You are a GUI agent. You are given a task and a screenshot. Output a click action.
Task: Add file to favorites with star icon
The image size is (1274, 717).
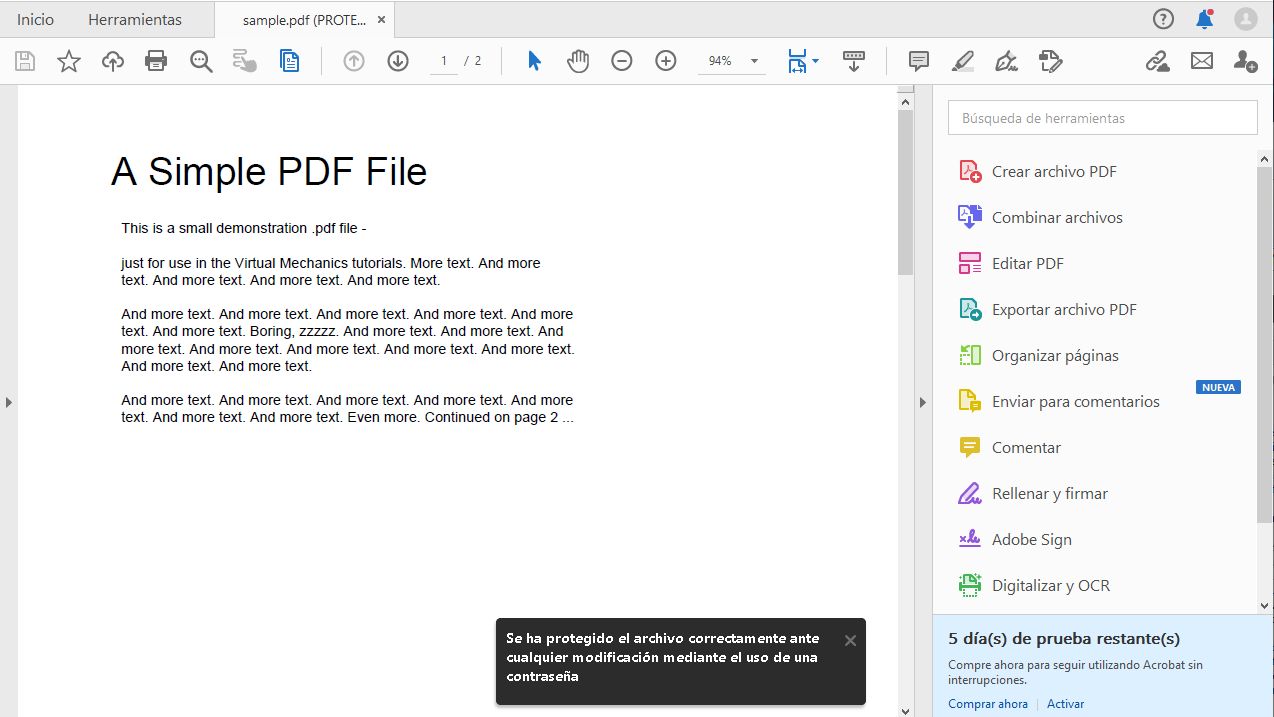tap(69, 62)
